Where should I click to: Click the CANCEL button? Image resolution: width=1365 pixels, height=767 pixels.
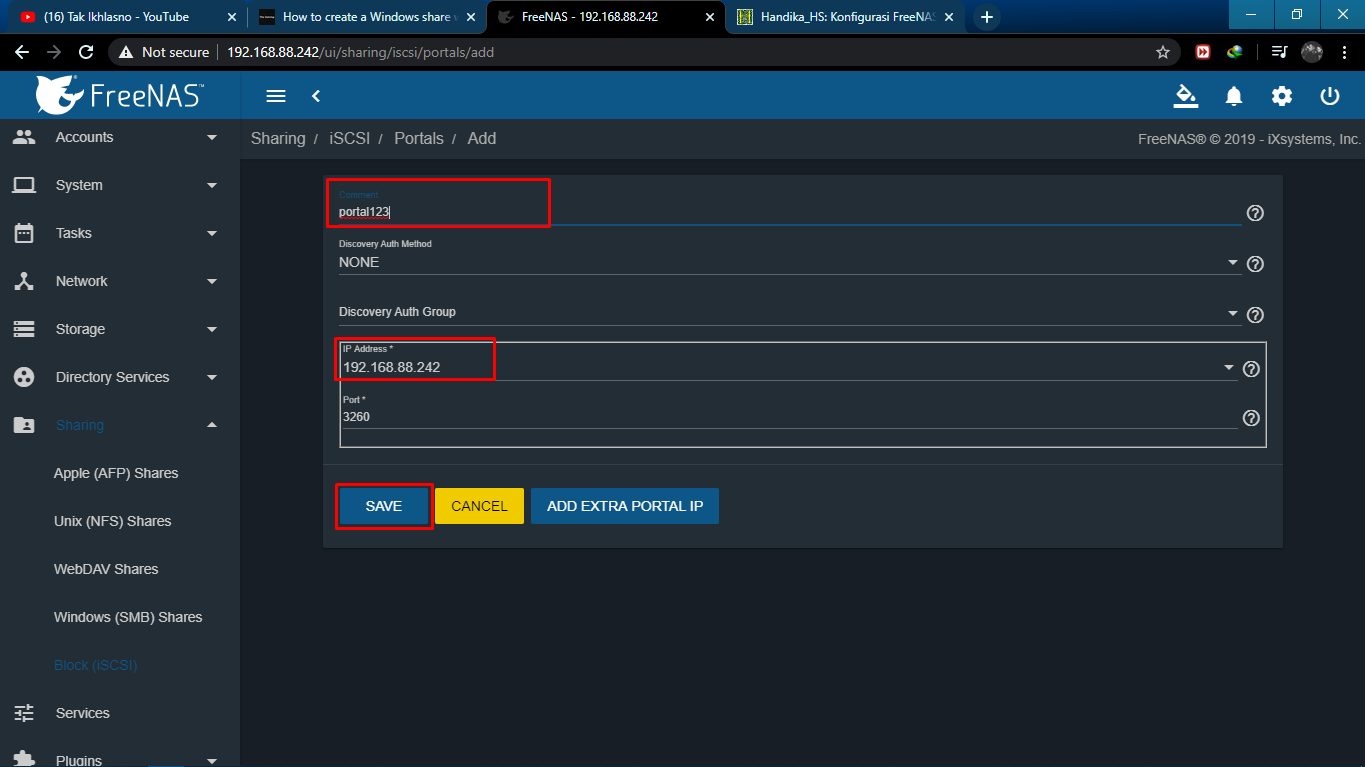pos(480,506)
